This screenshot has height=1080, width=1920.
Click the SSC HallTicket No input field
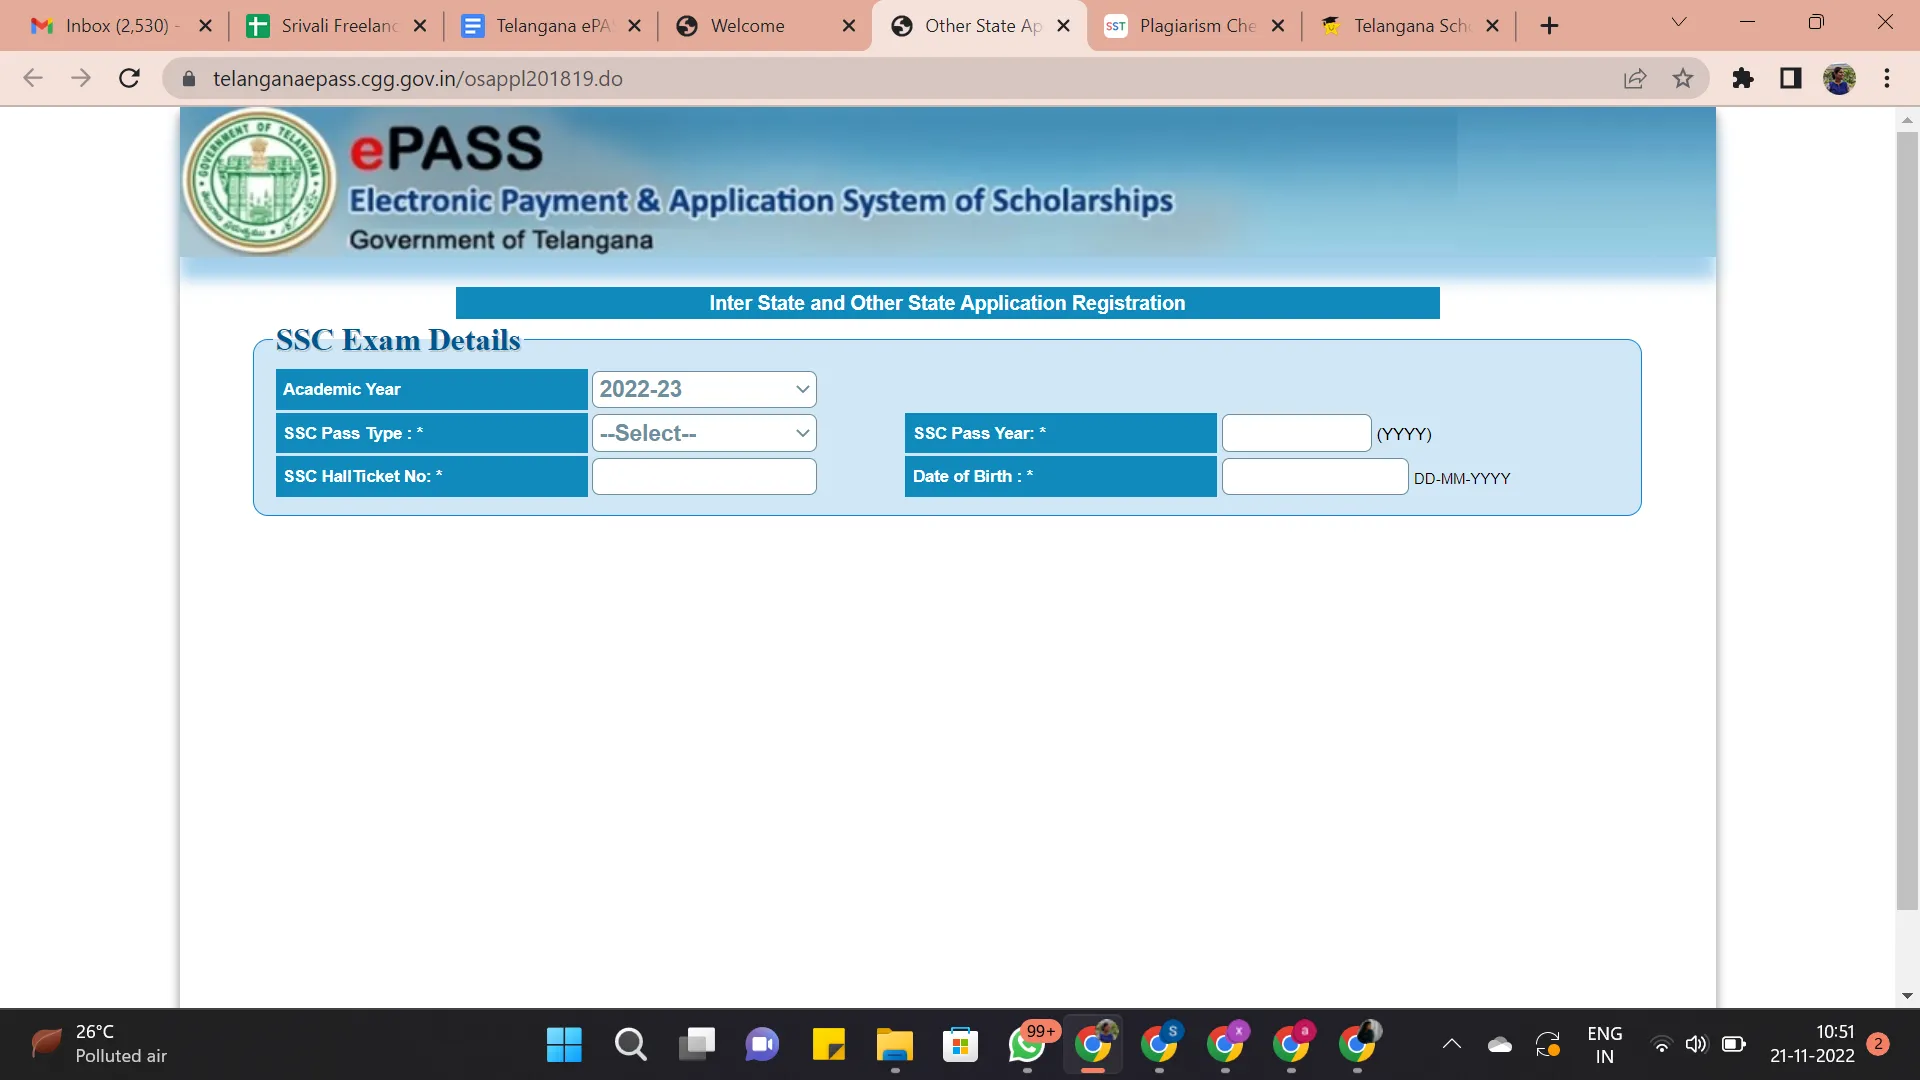coord(704,476)
